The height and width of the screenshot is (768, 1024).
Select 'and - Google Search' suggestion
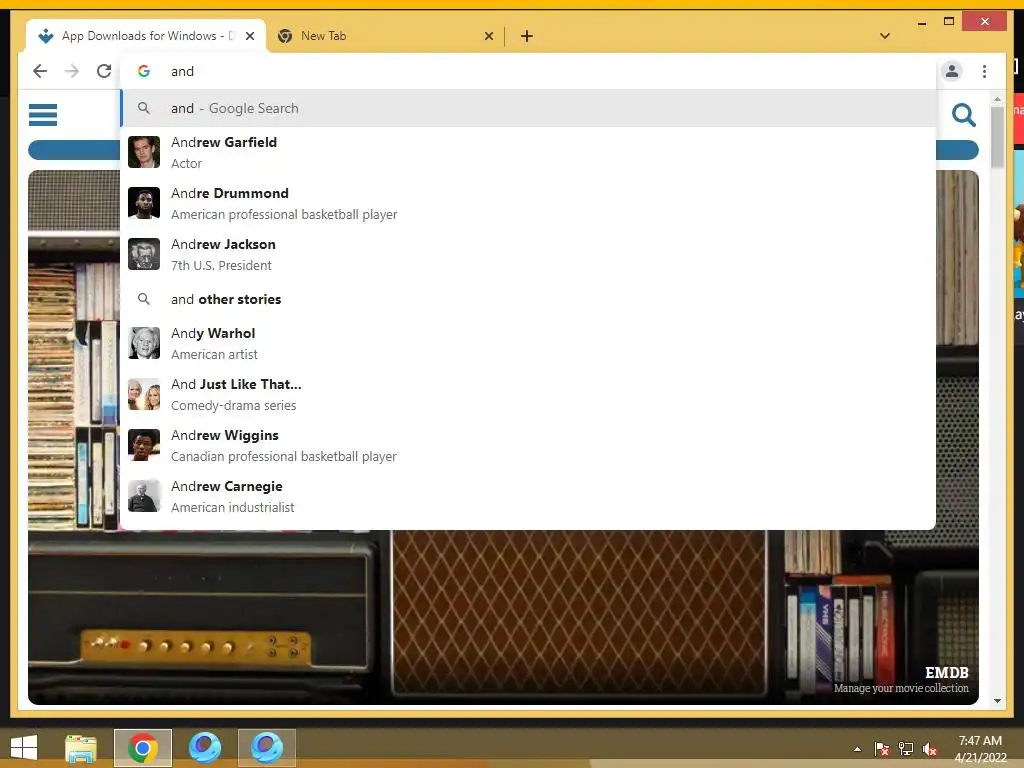point(528,108)
